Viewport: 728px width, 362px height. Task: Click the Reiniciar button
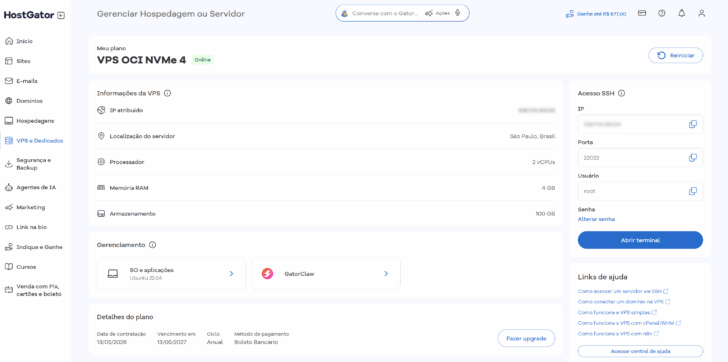(x=676, y=55)
